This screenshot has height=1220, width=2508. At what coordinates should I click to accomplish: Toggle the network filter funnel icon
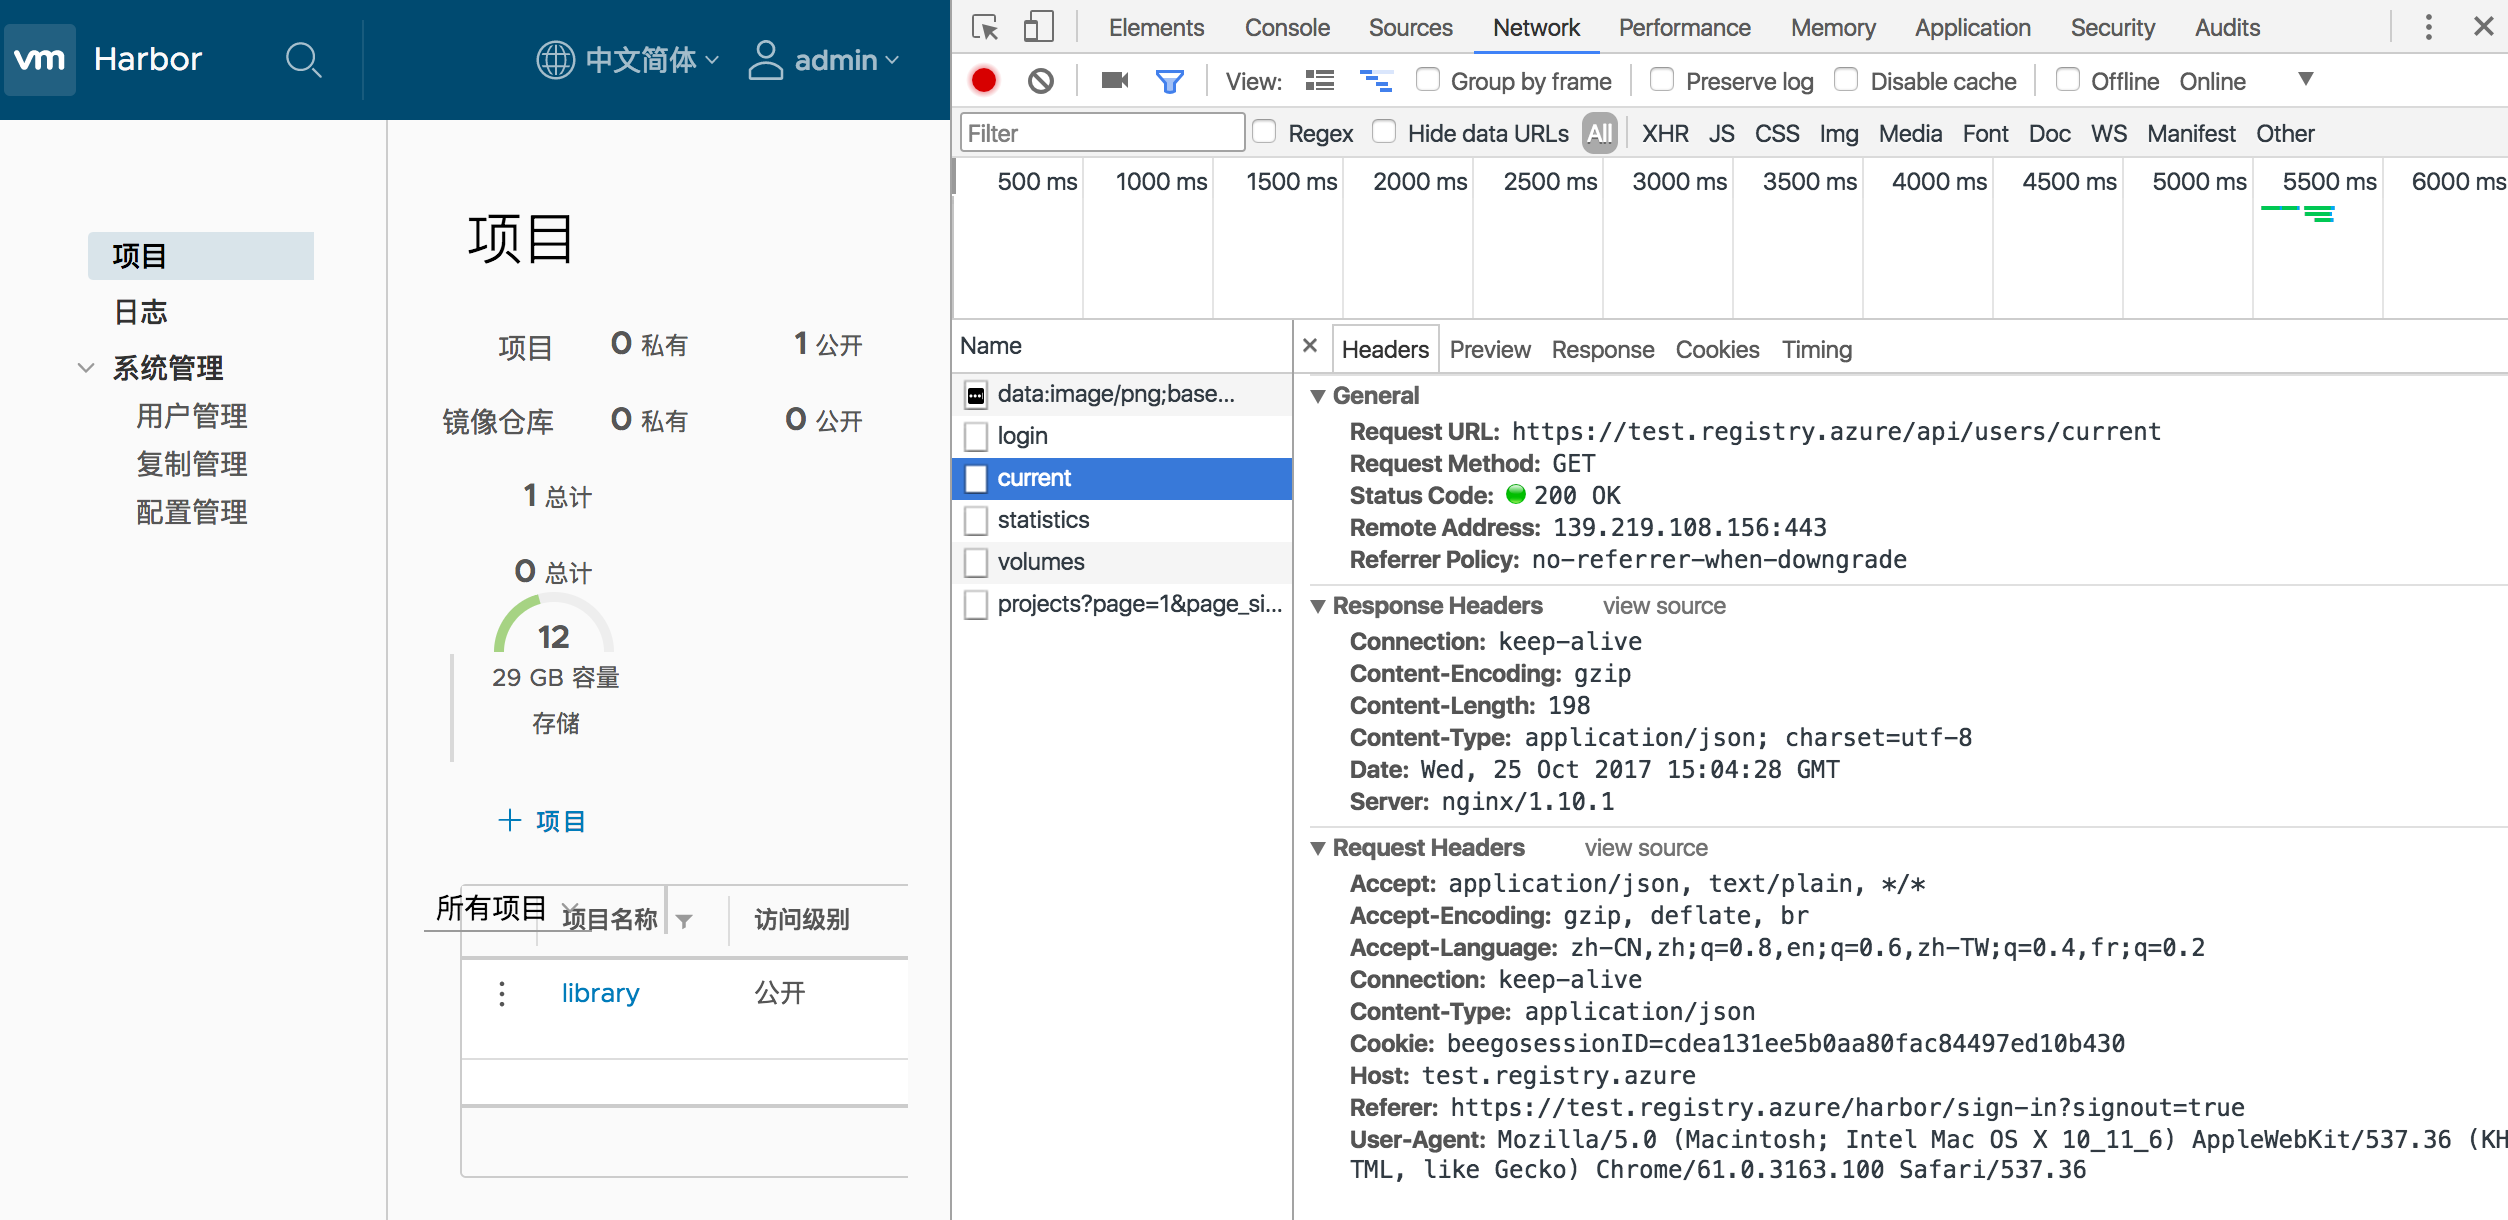(x=1169, y=81)
